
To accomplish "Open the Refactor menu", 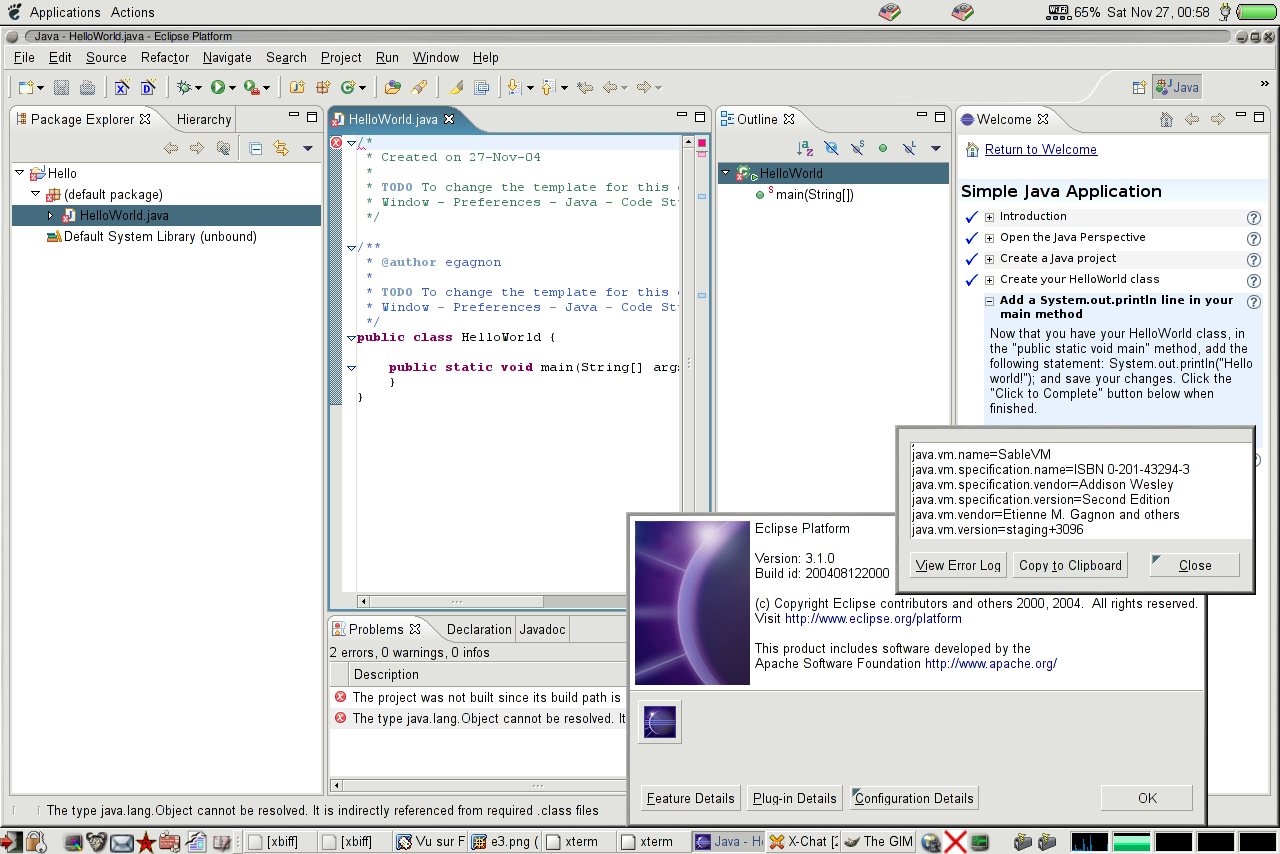I will (x=165, y=58).
